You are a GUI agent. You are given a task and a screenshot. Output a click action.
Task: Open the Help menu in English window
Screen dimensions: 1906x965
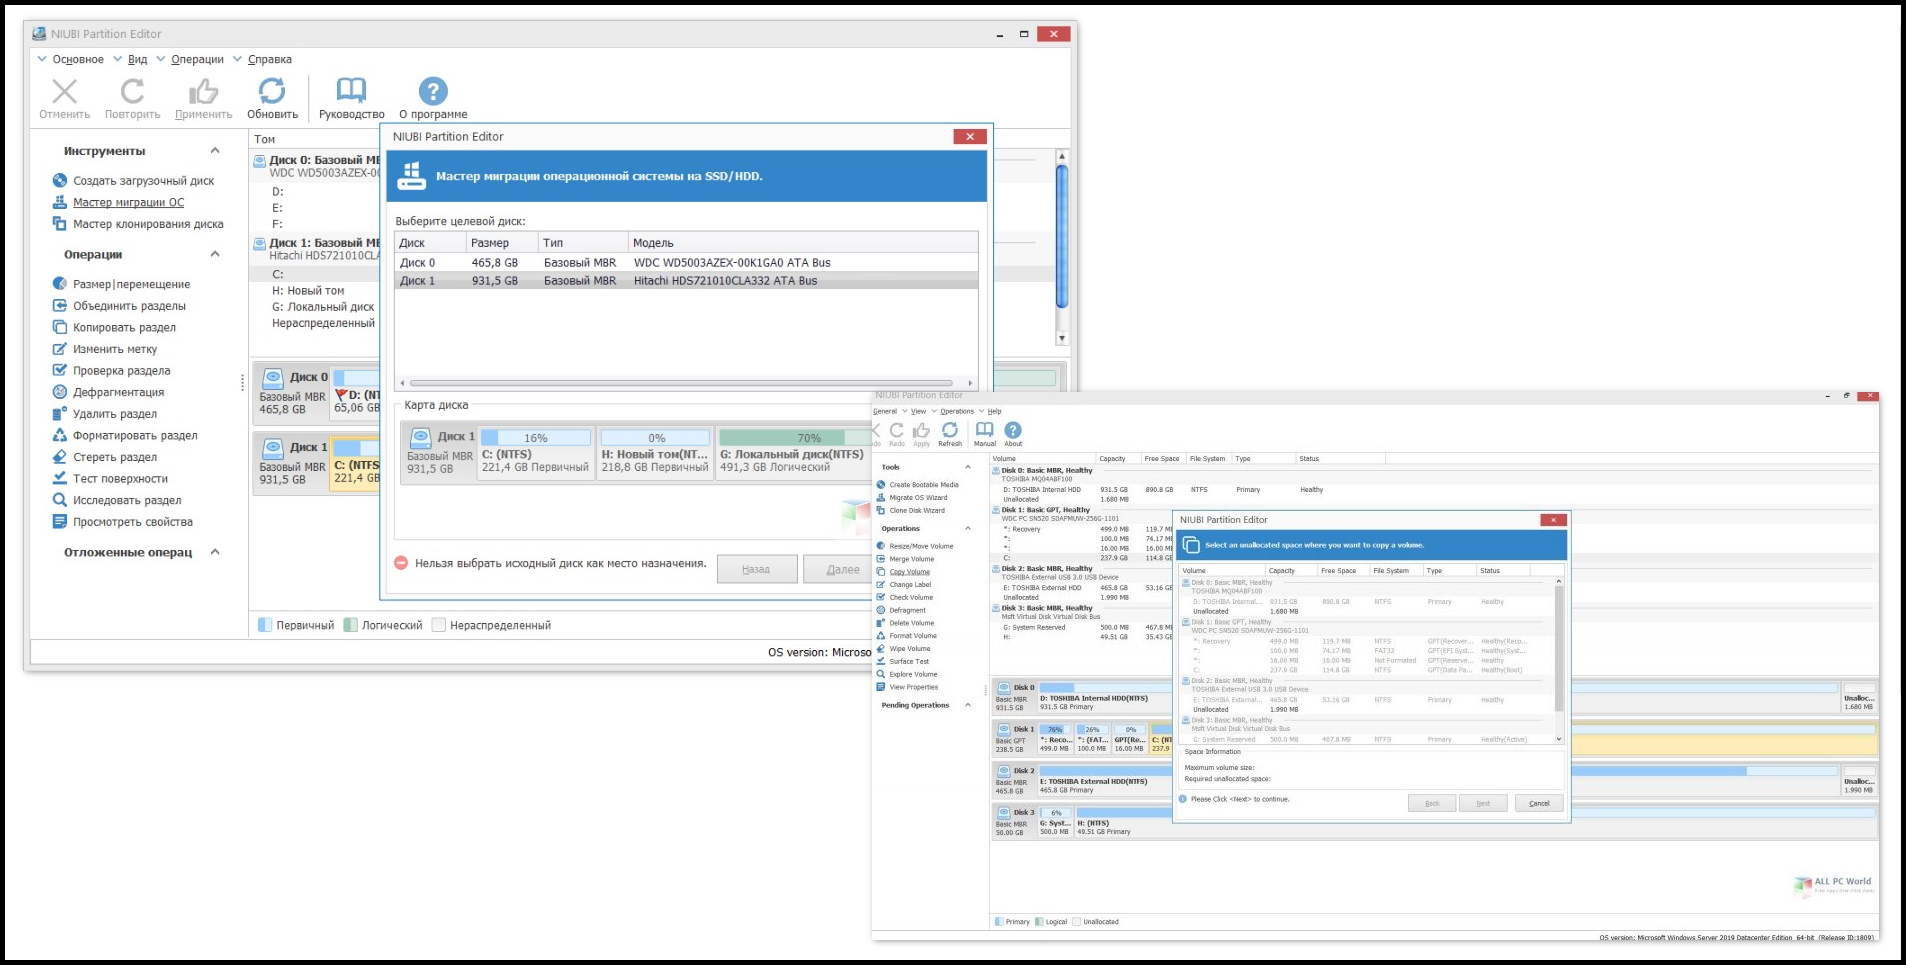click(994, 411)
